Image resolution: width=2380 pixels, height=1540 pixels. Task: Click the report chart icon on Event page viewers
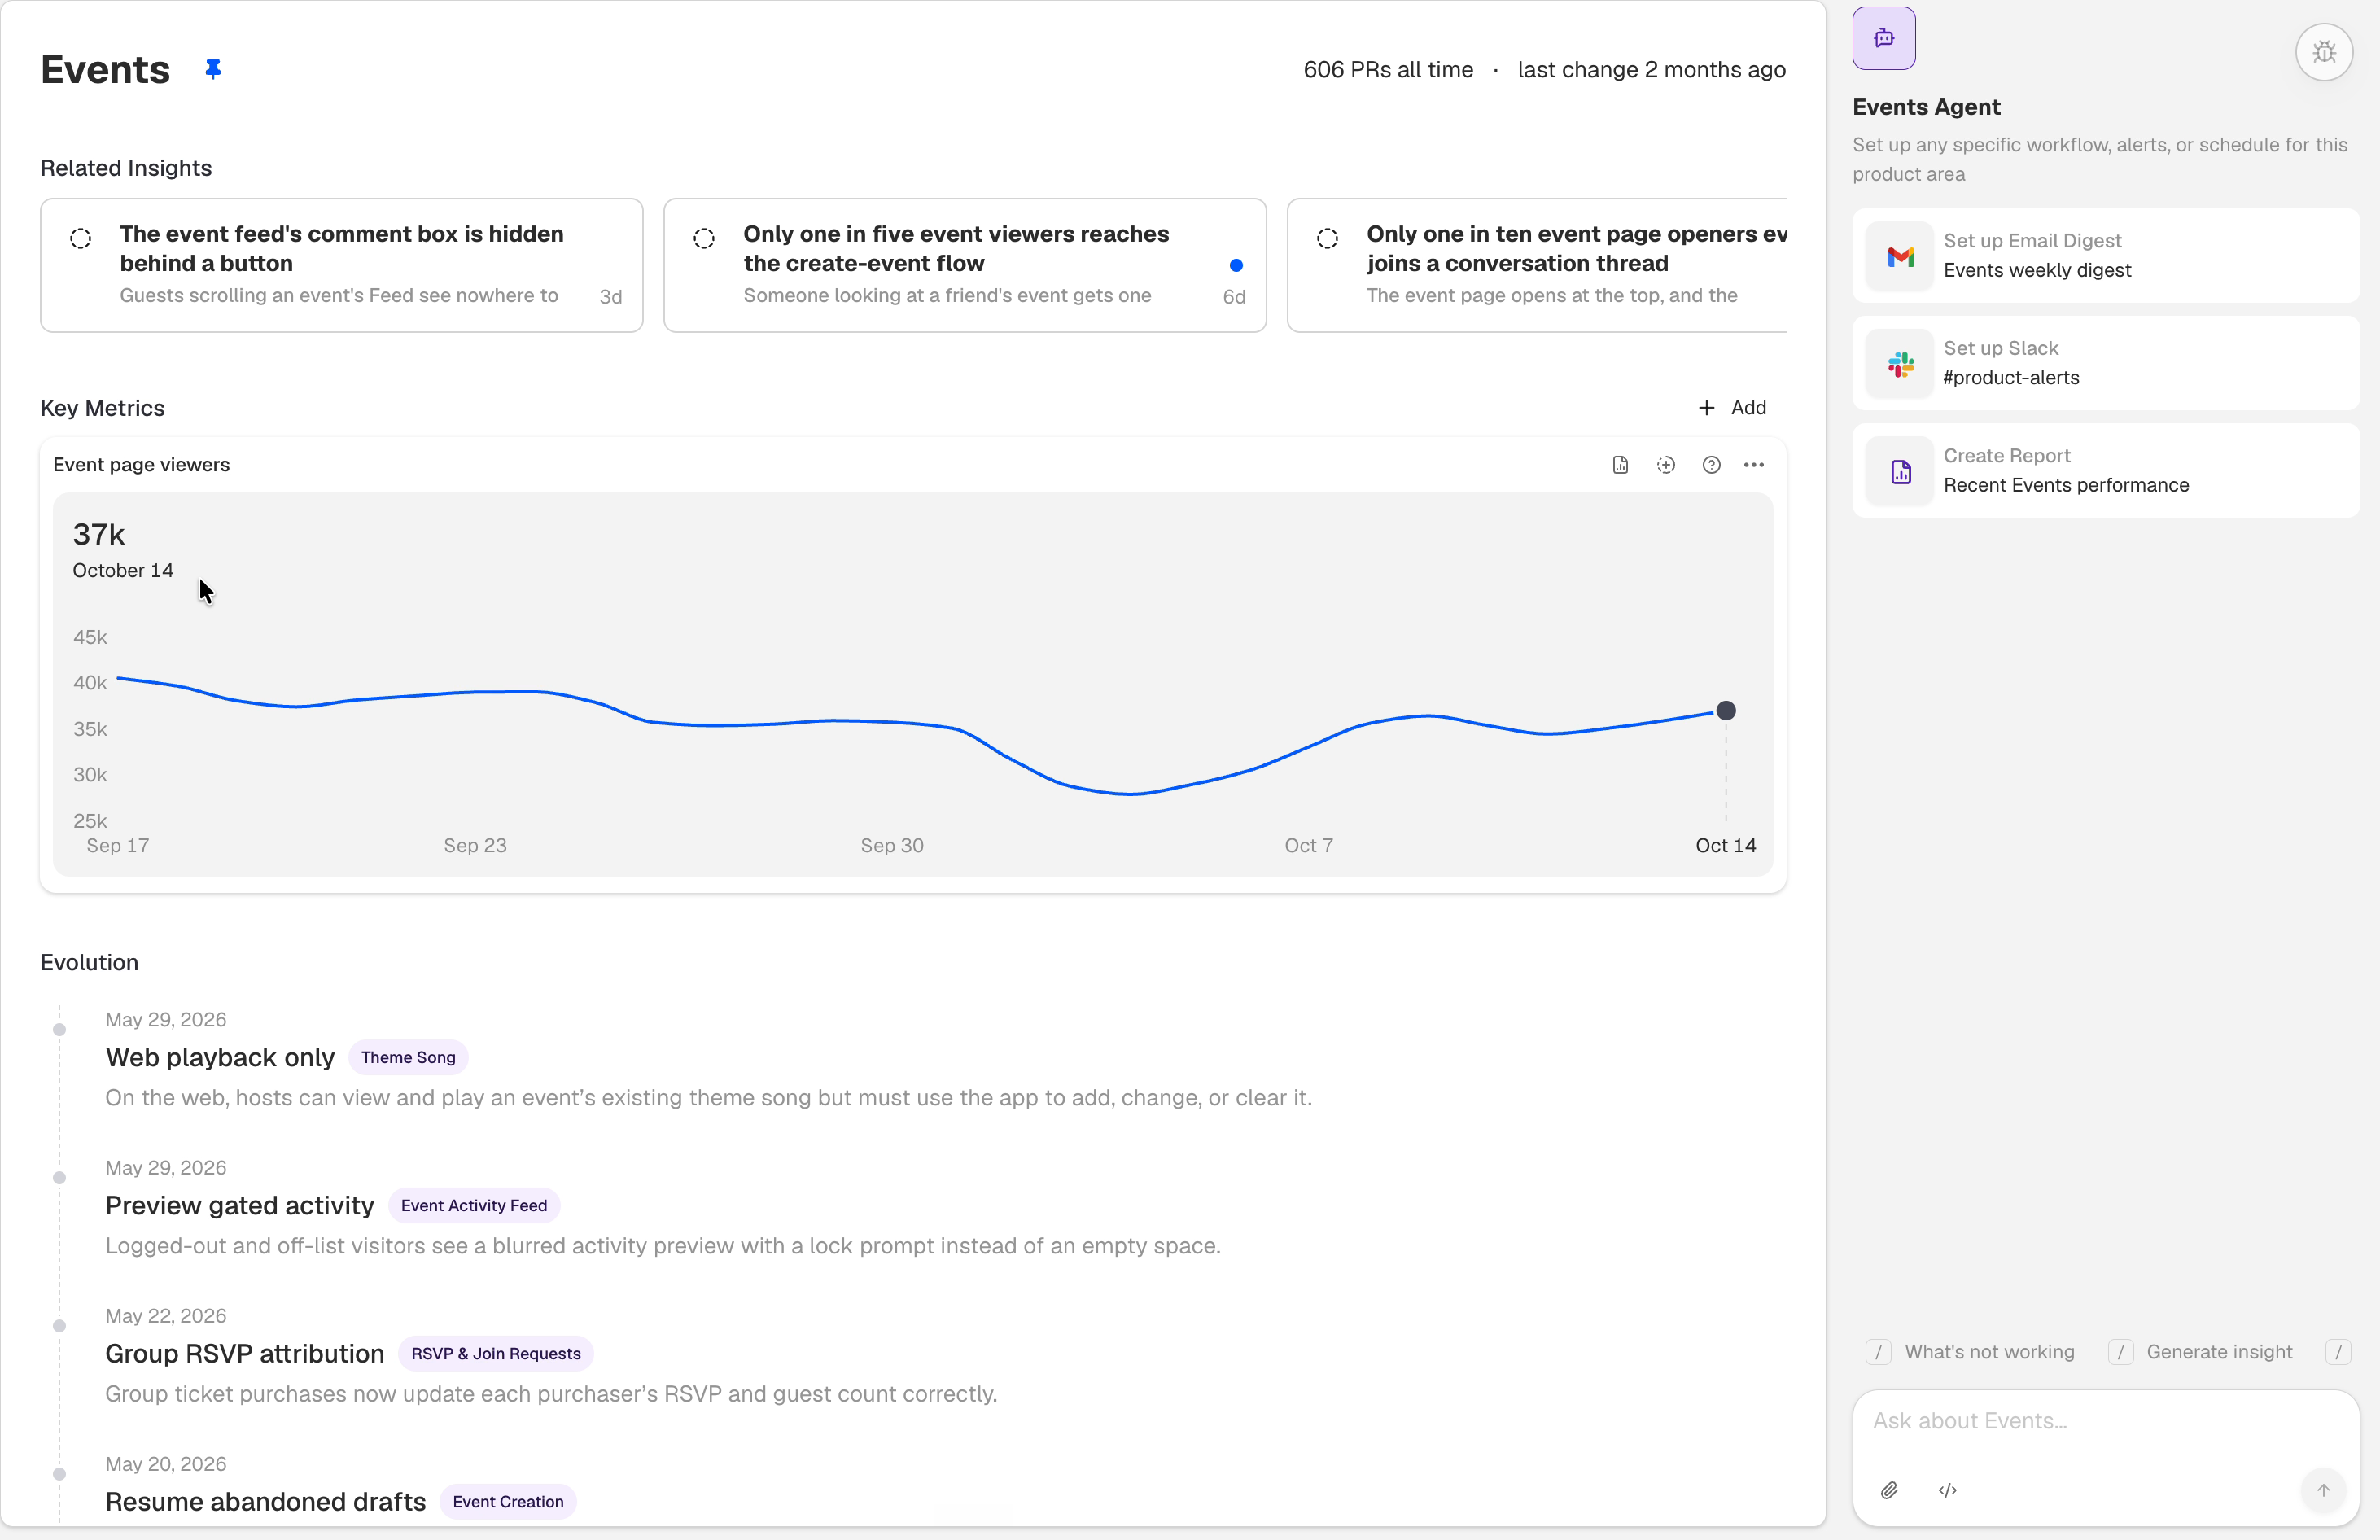pyautogui.click(x=1620, y=465)
